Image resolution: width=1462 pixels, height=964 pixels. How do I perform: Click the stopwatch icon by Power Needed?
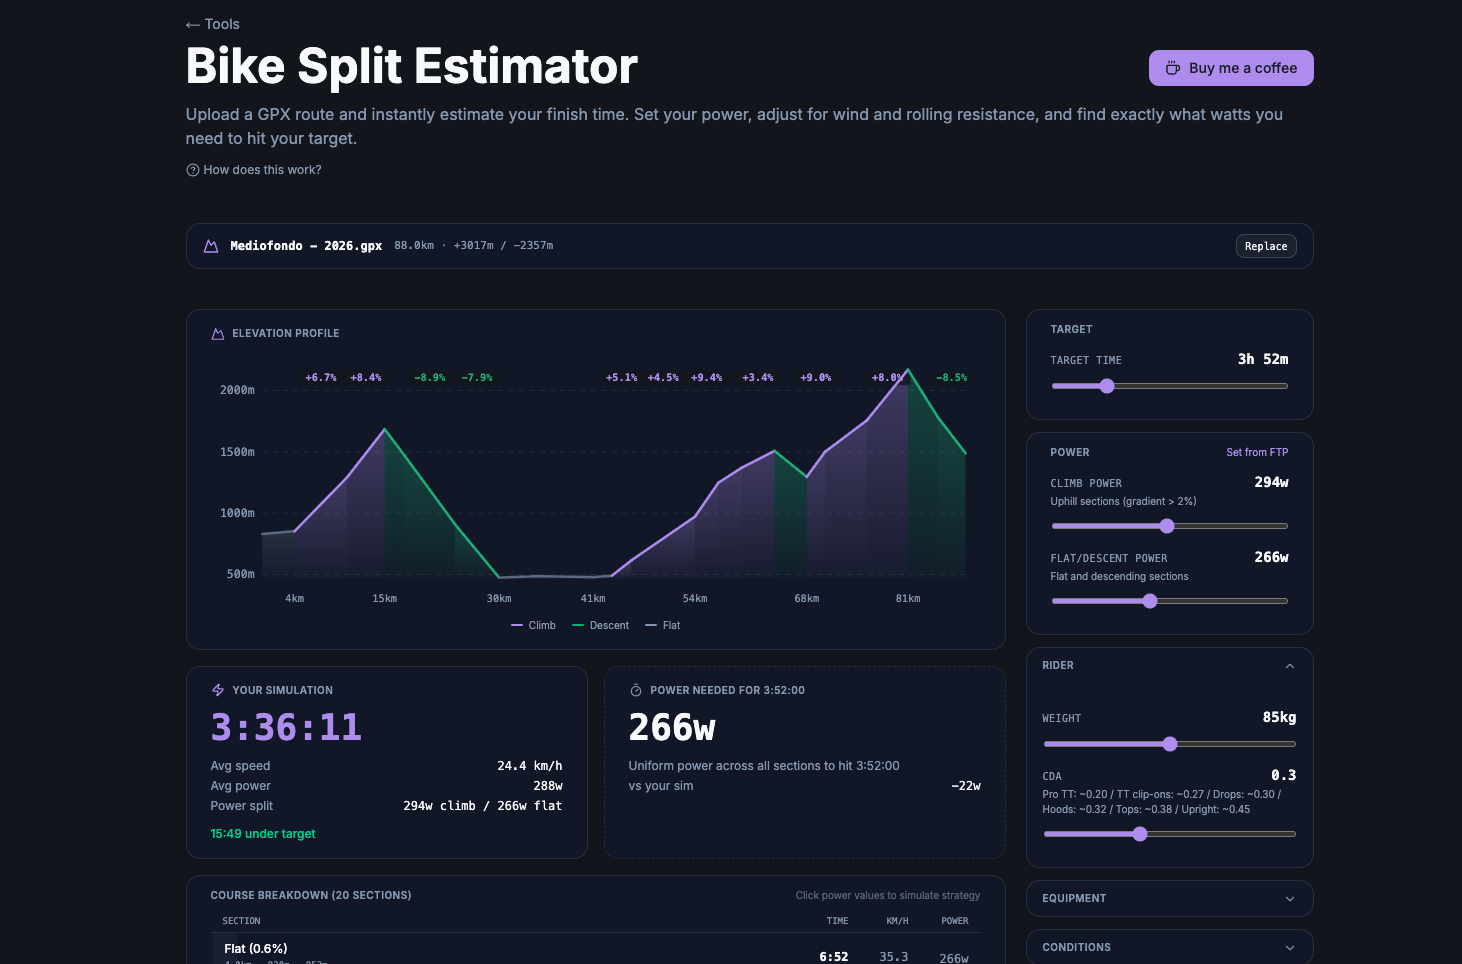pos(636,690)
